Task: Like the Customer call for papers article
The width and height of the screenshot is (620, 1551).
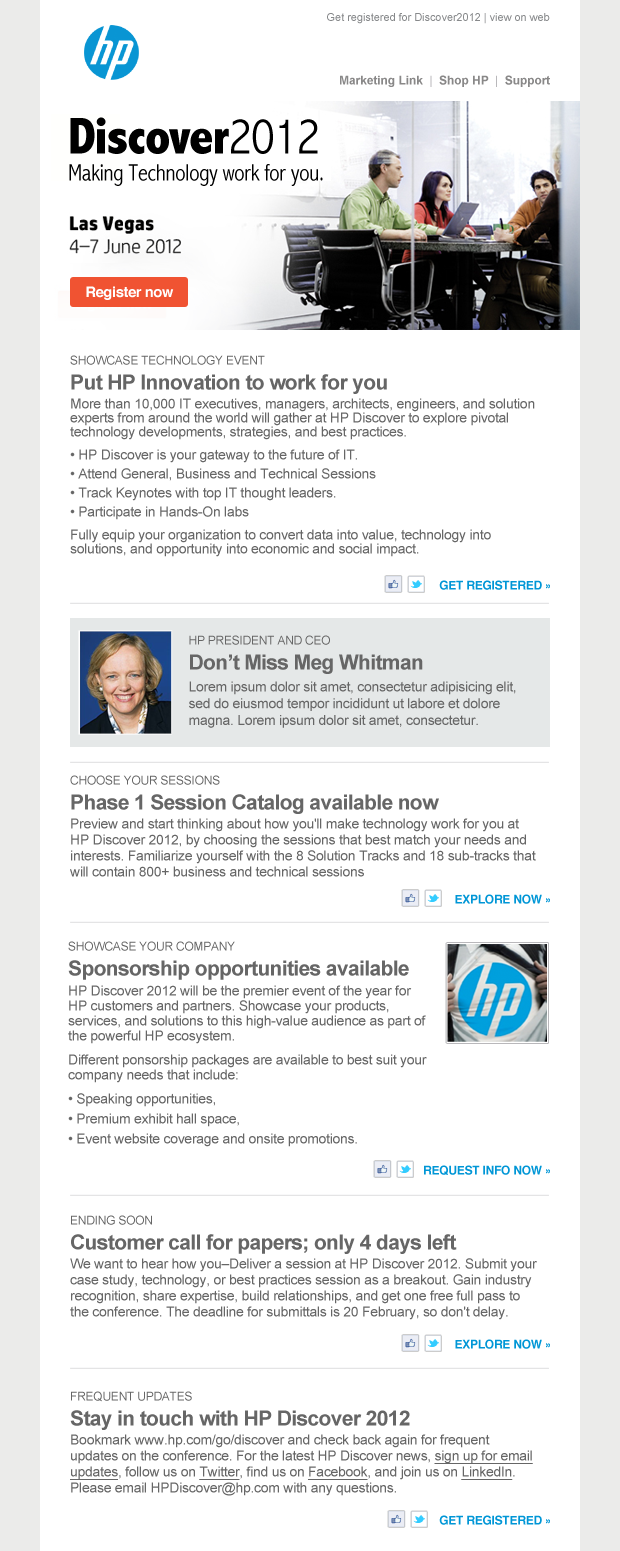Action: tap(410, 1343)
